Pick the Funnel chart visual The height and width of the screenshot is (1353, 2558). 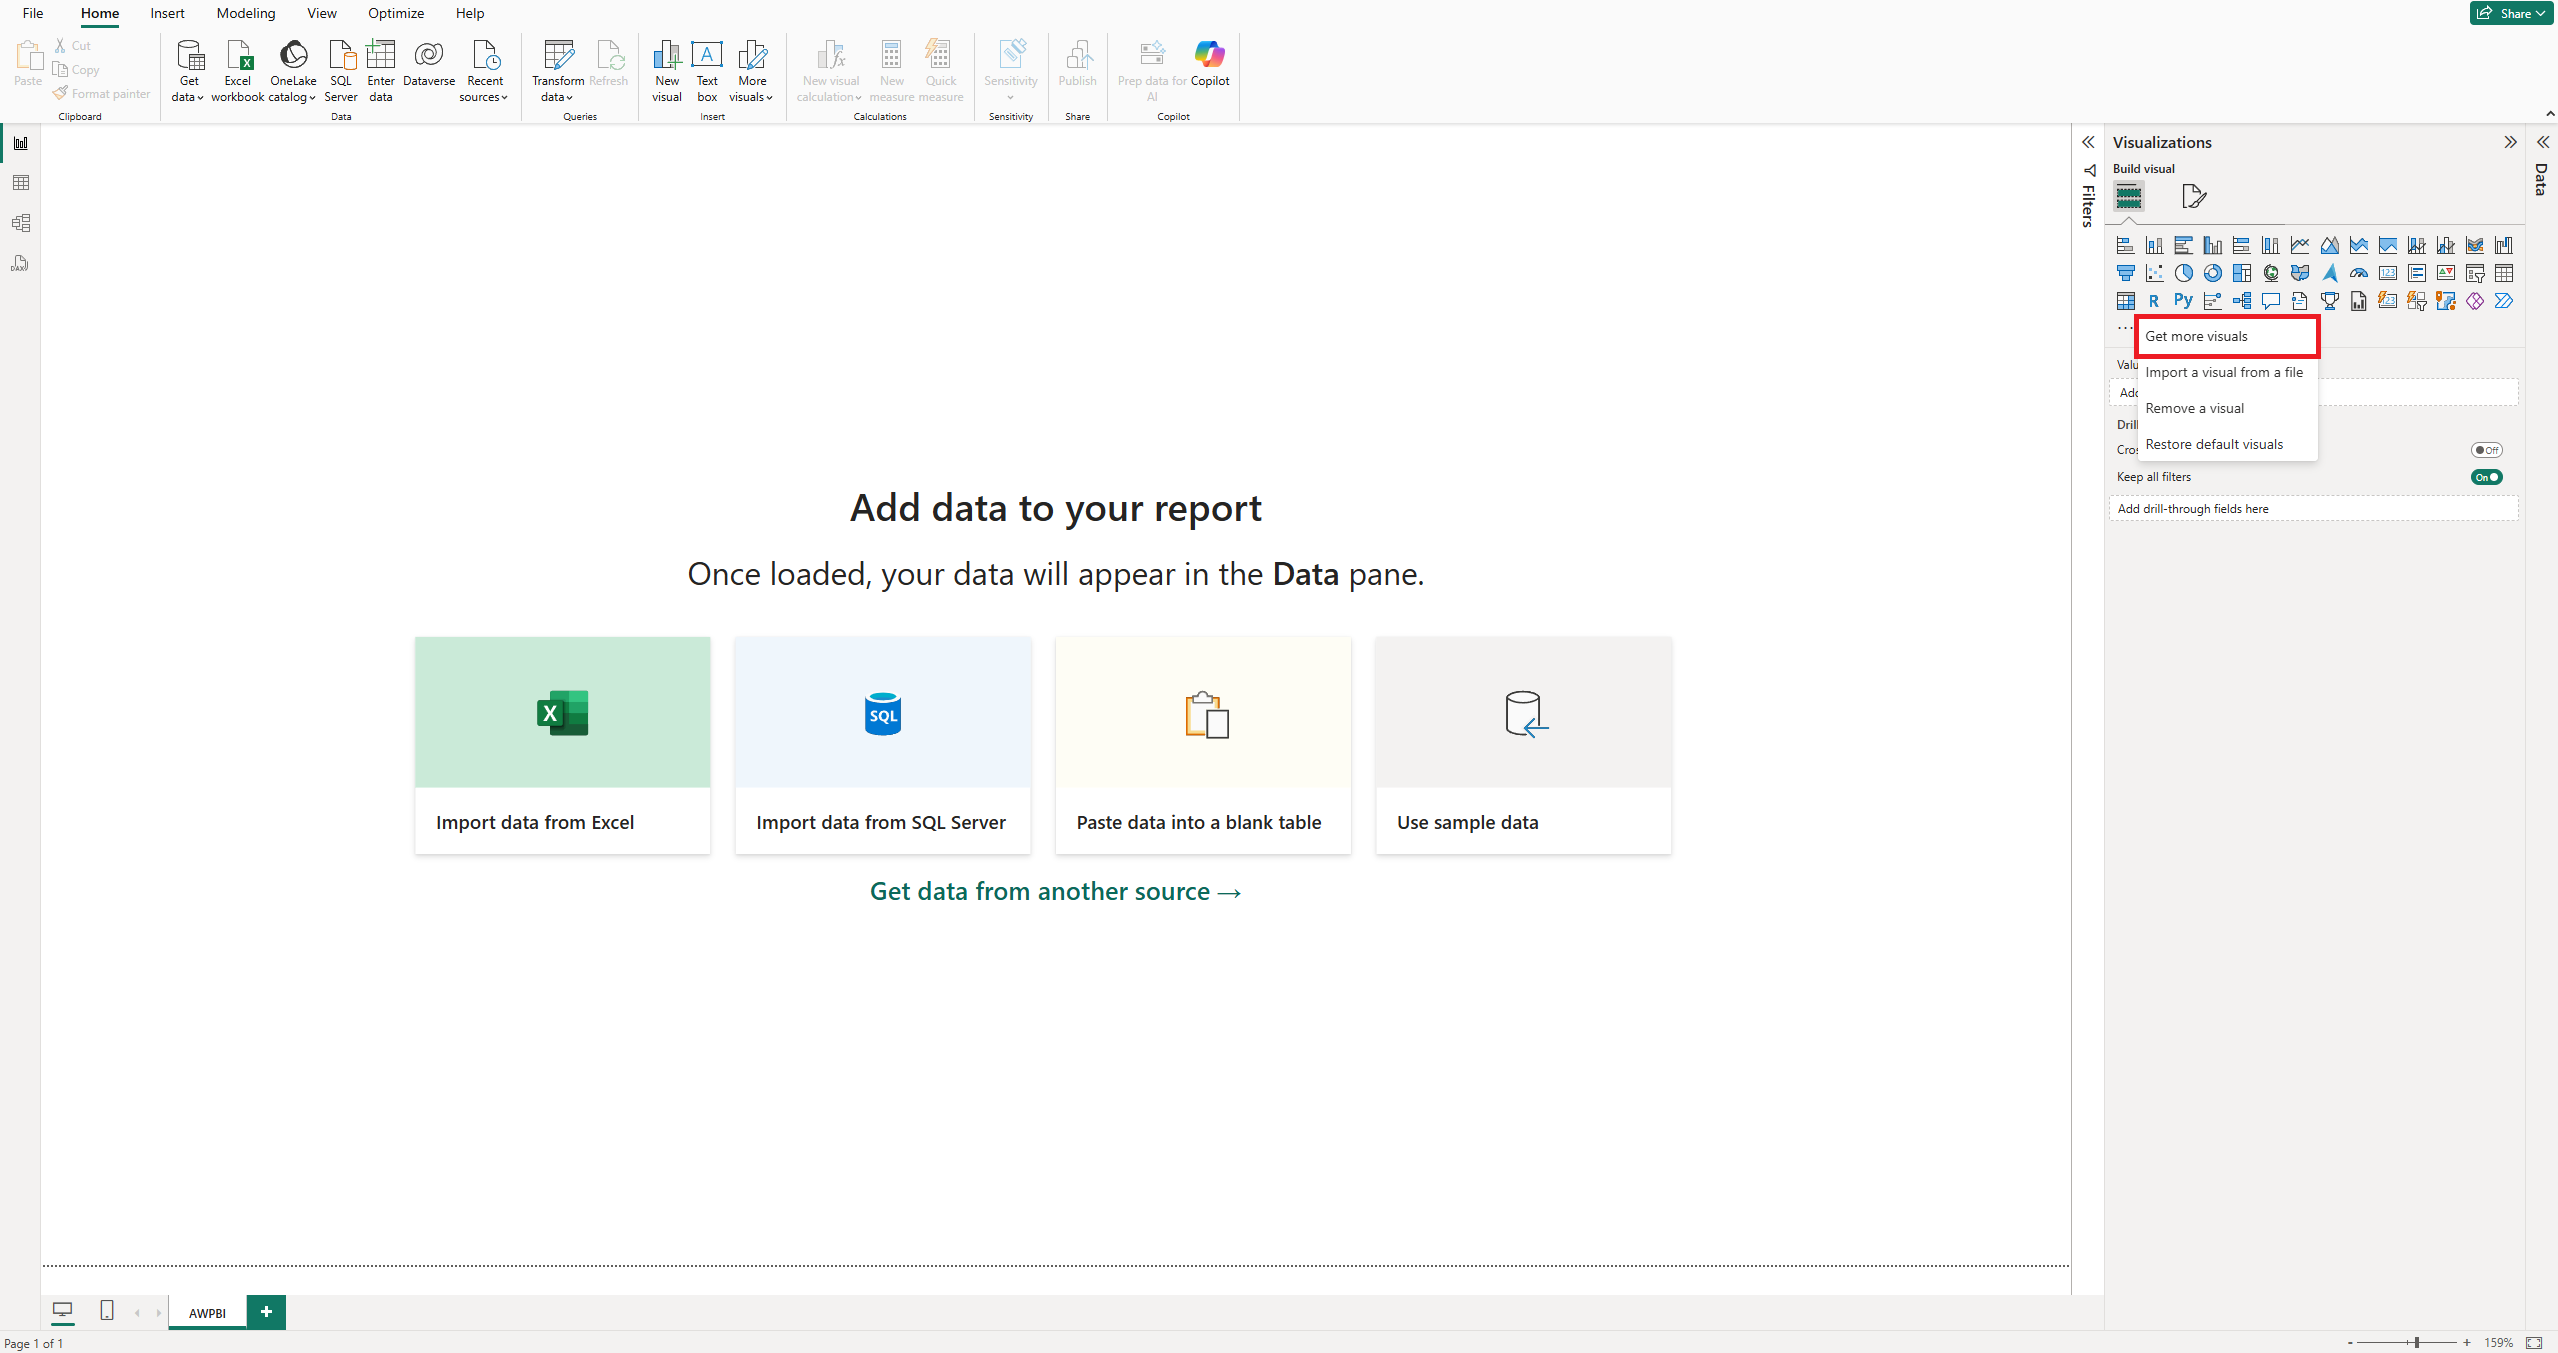[2125, 273]
